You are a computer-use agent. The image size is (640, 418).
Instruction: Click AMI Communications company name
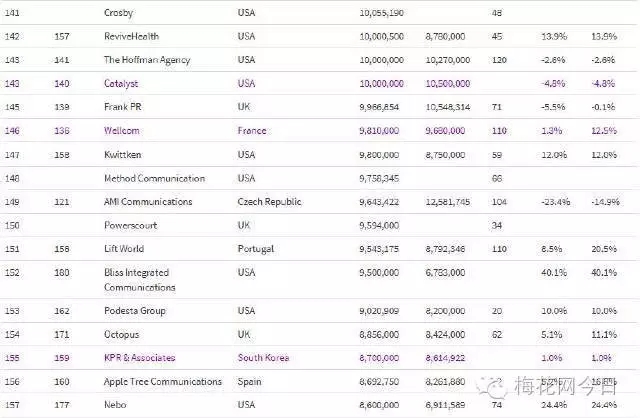coord(149,202)
